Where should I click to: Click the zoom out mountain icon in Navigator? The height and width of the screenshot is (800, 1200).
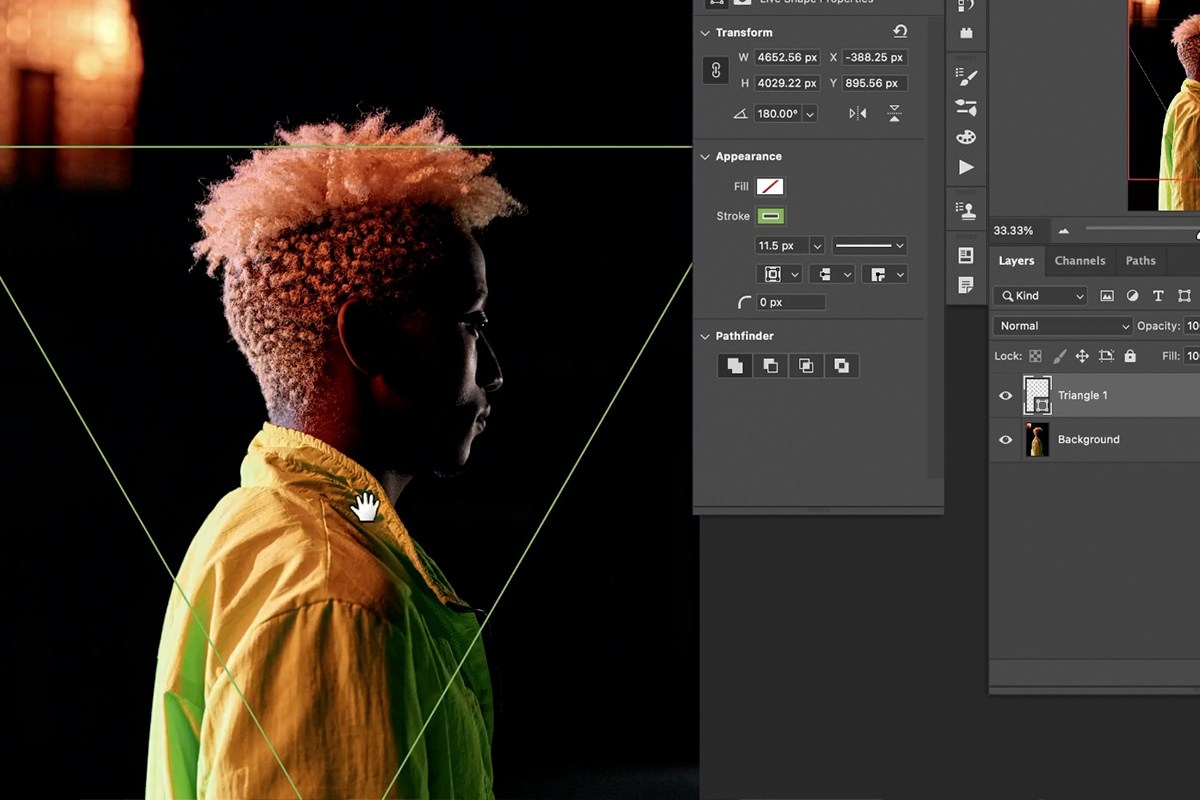click(x=1063, y=231)
